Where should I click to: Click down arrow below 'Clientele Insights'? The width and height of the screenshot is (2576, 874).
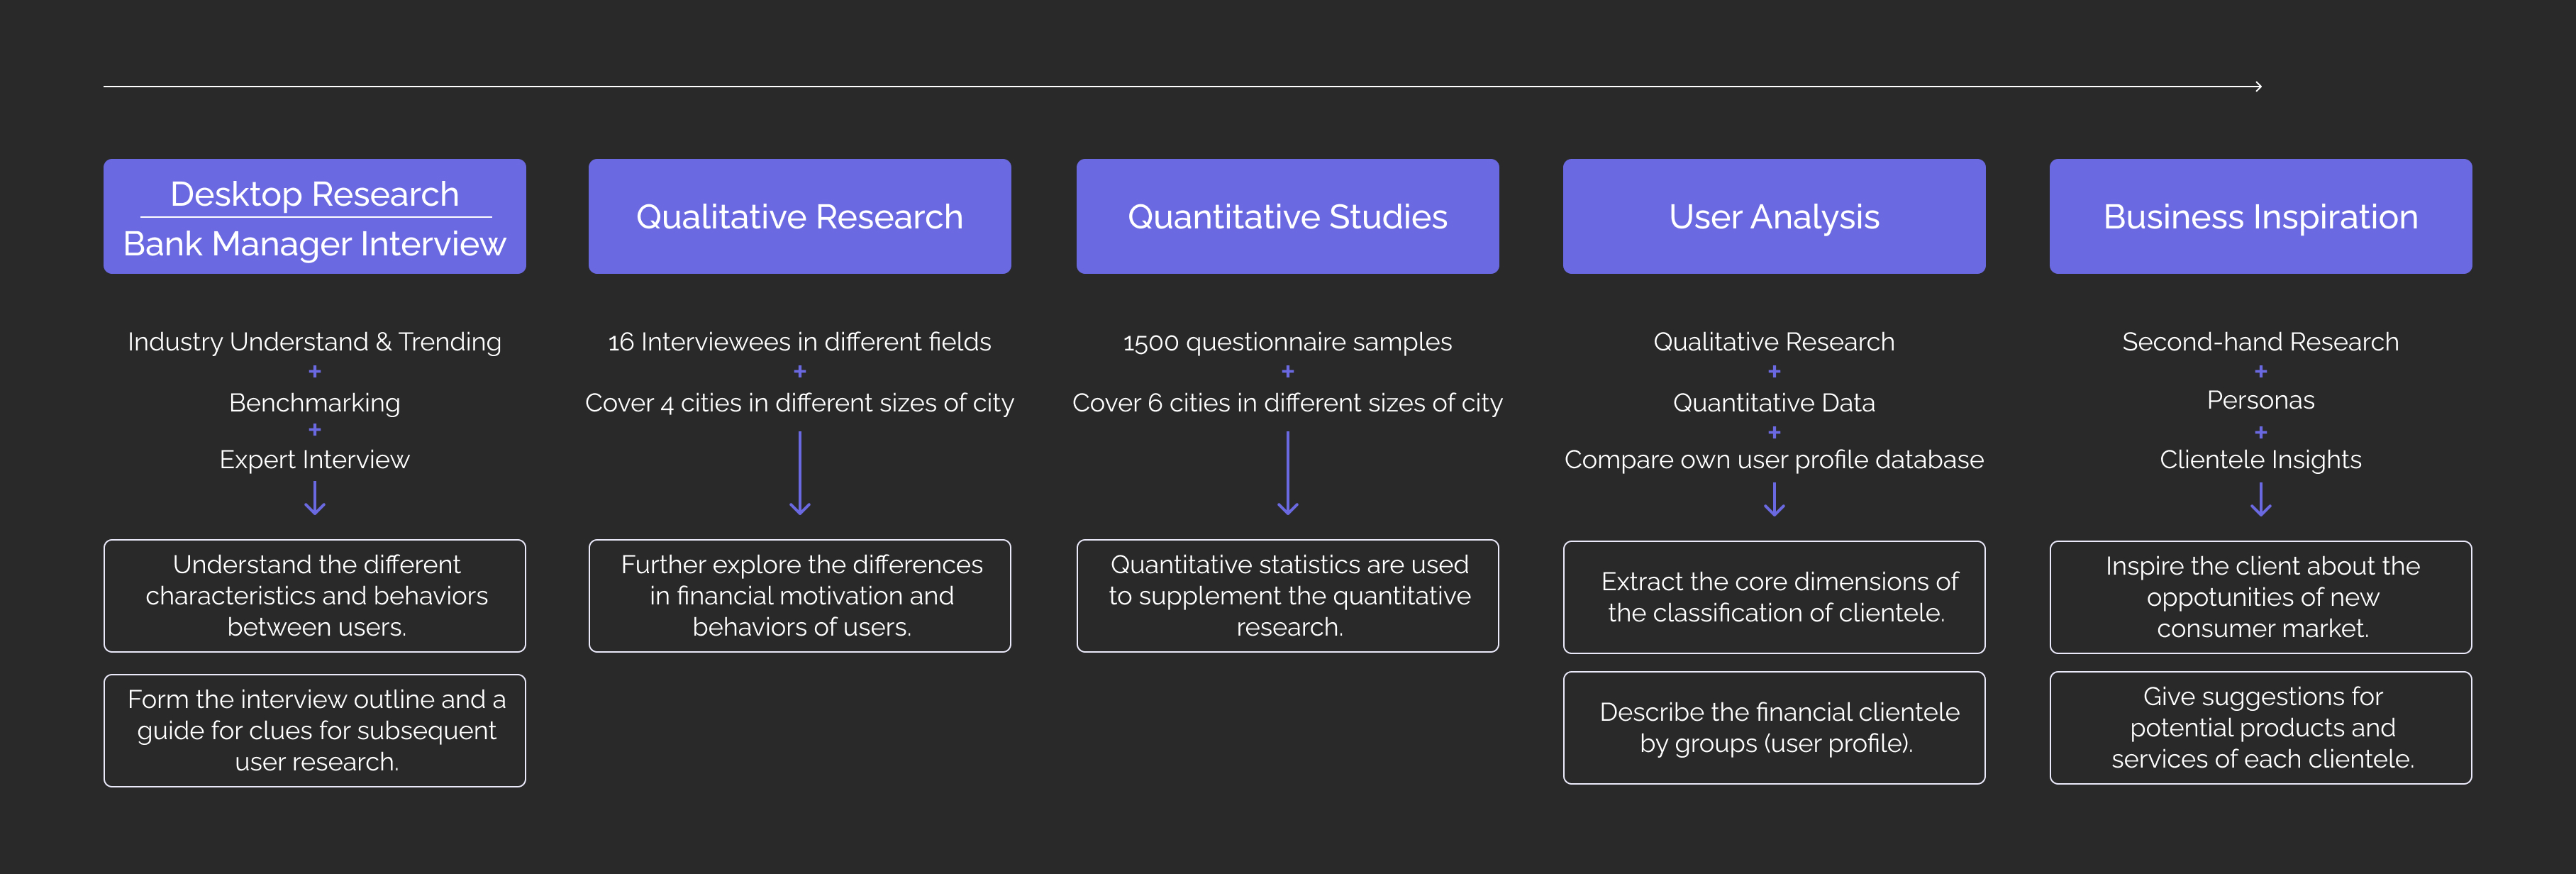[2260, 499]
